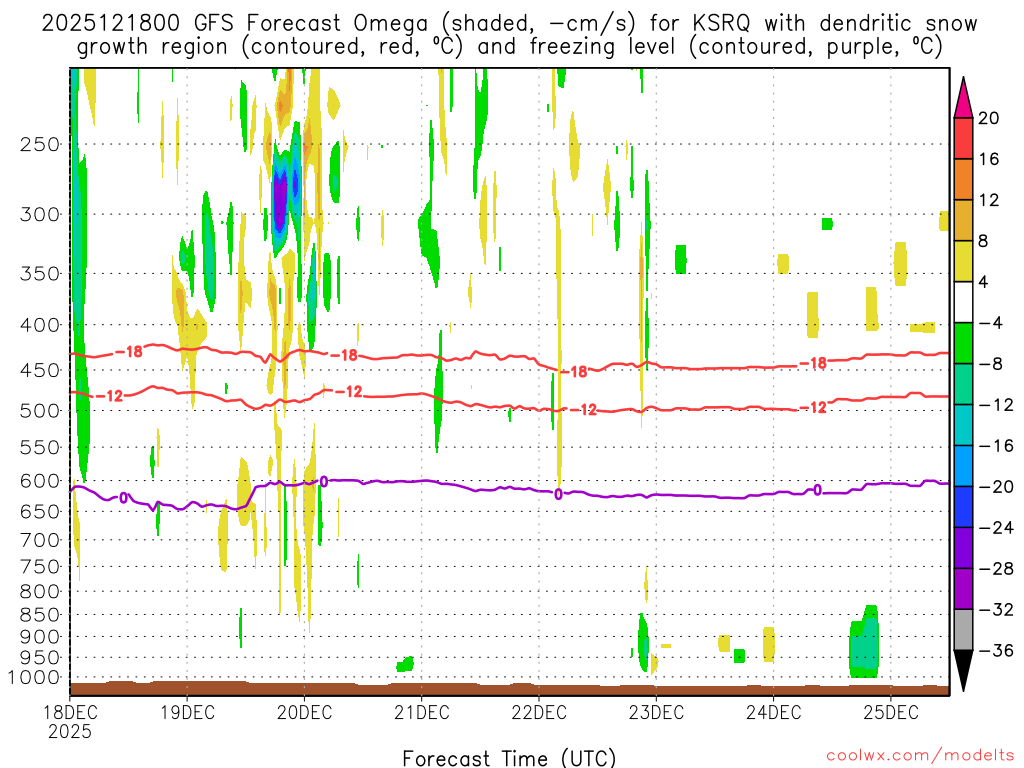Click the gray -36 to -32 colorbar segment

[963, 630]
